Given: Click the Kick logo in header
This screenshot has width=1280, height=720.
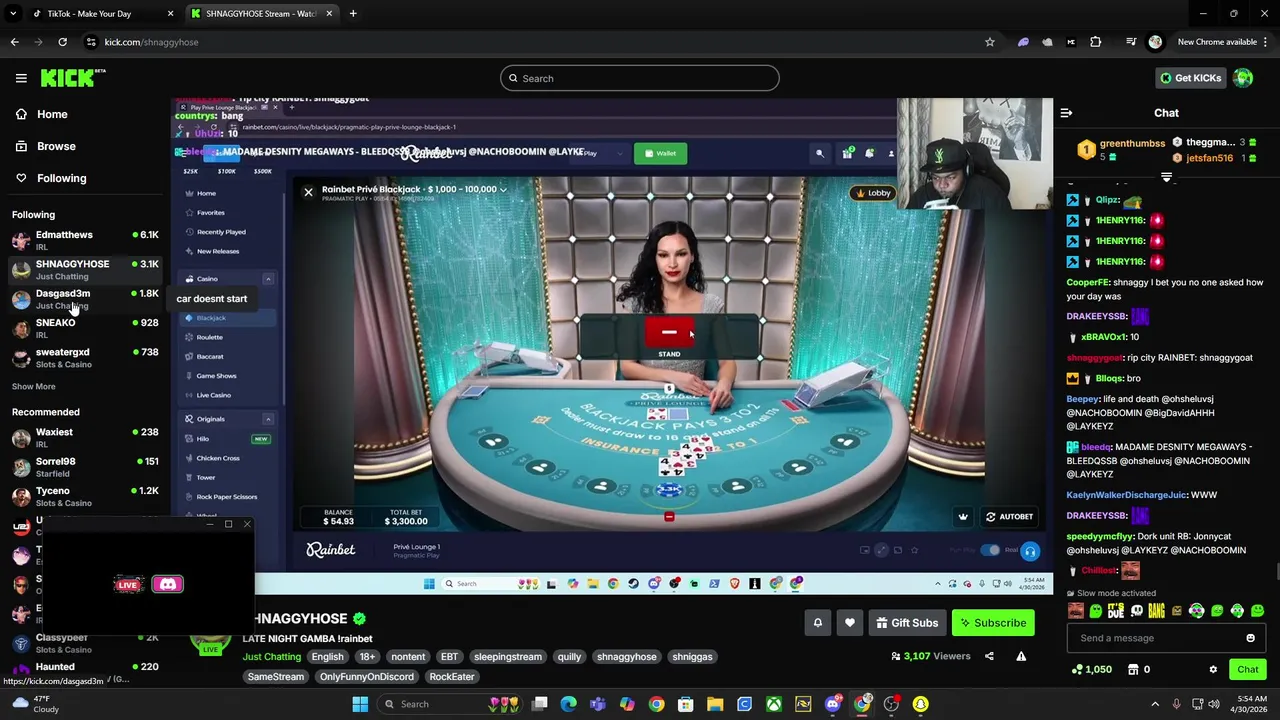Looking at the screenshot, I should tap(72, 78).
